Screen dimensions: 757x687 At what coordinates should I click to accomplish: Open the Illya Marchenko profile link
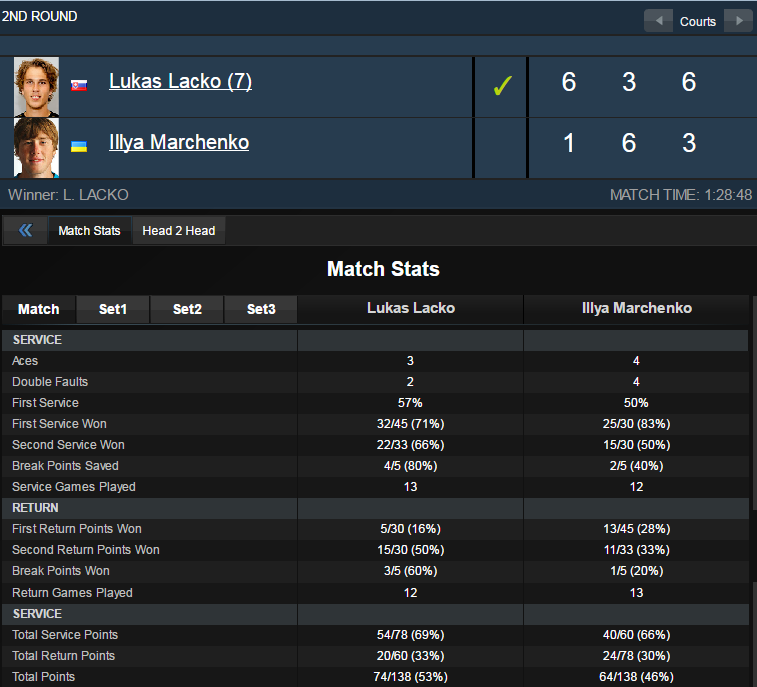[179, 142]
